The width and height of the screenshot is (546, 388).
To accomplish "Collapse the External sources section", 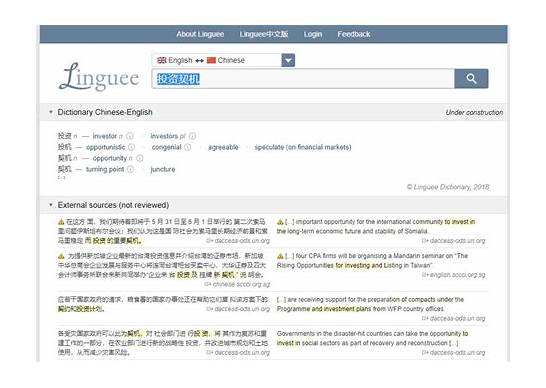I will tap(51, 205).
